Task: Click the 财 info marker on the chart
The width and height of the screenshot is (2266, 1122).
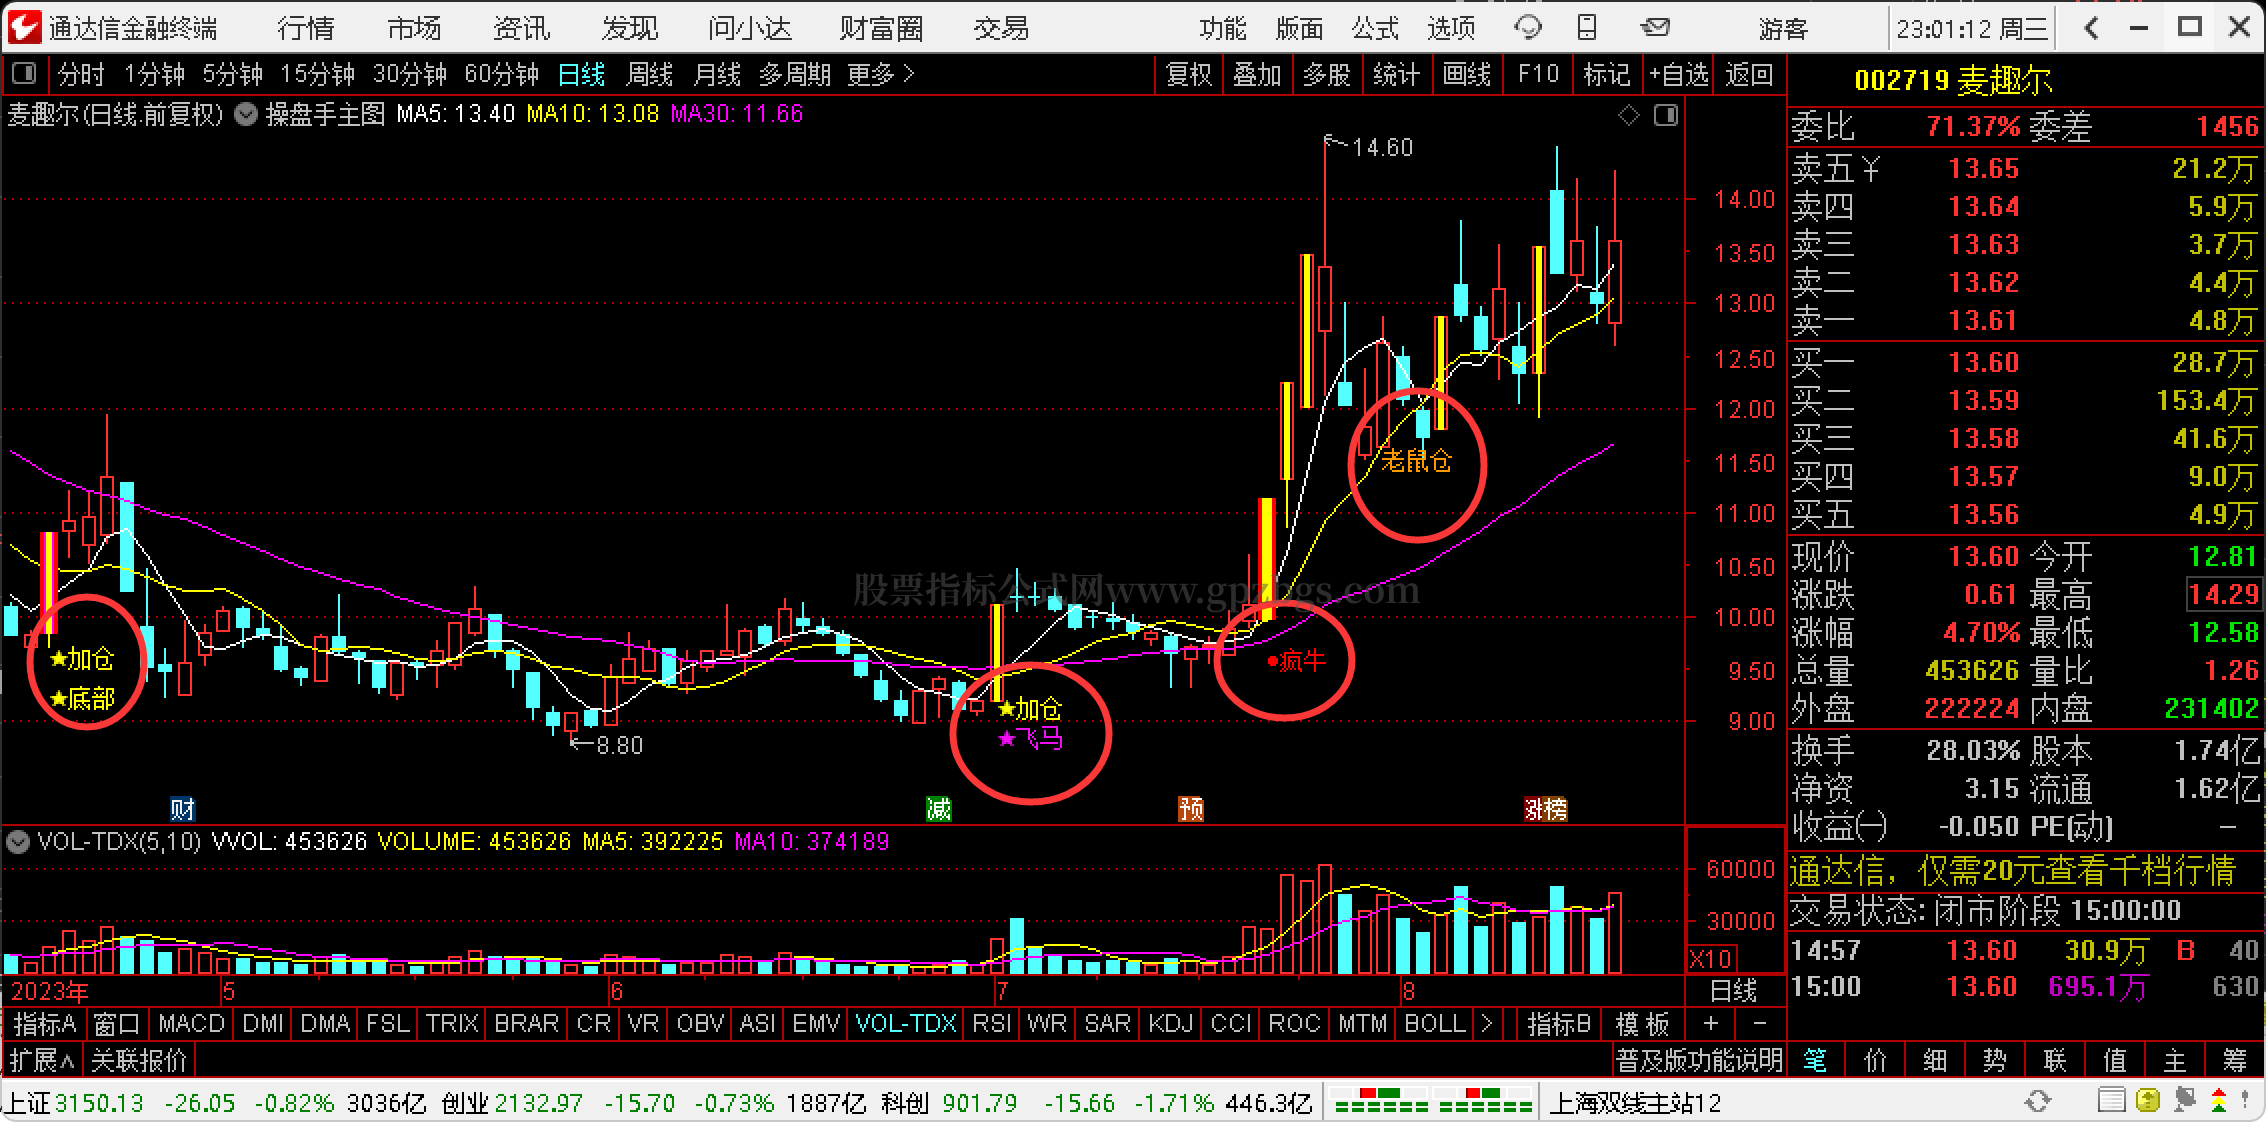Action: point(182,809)
